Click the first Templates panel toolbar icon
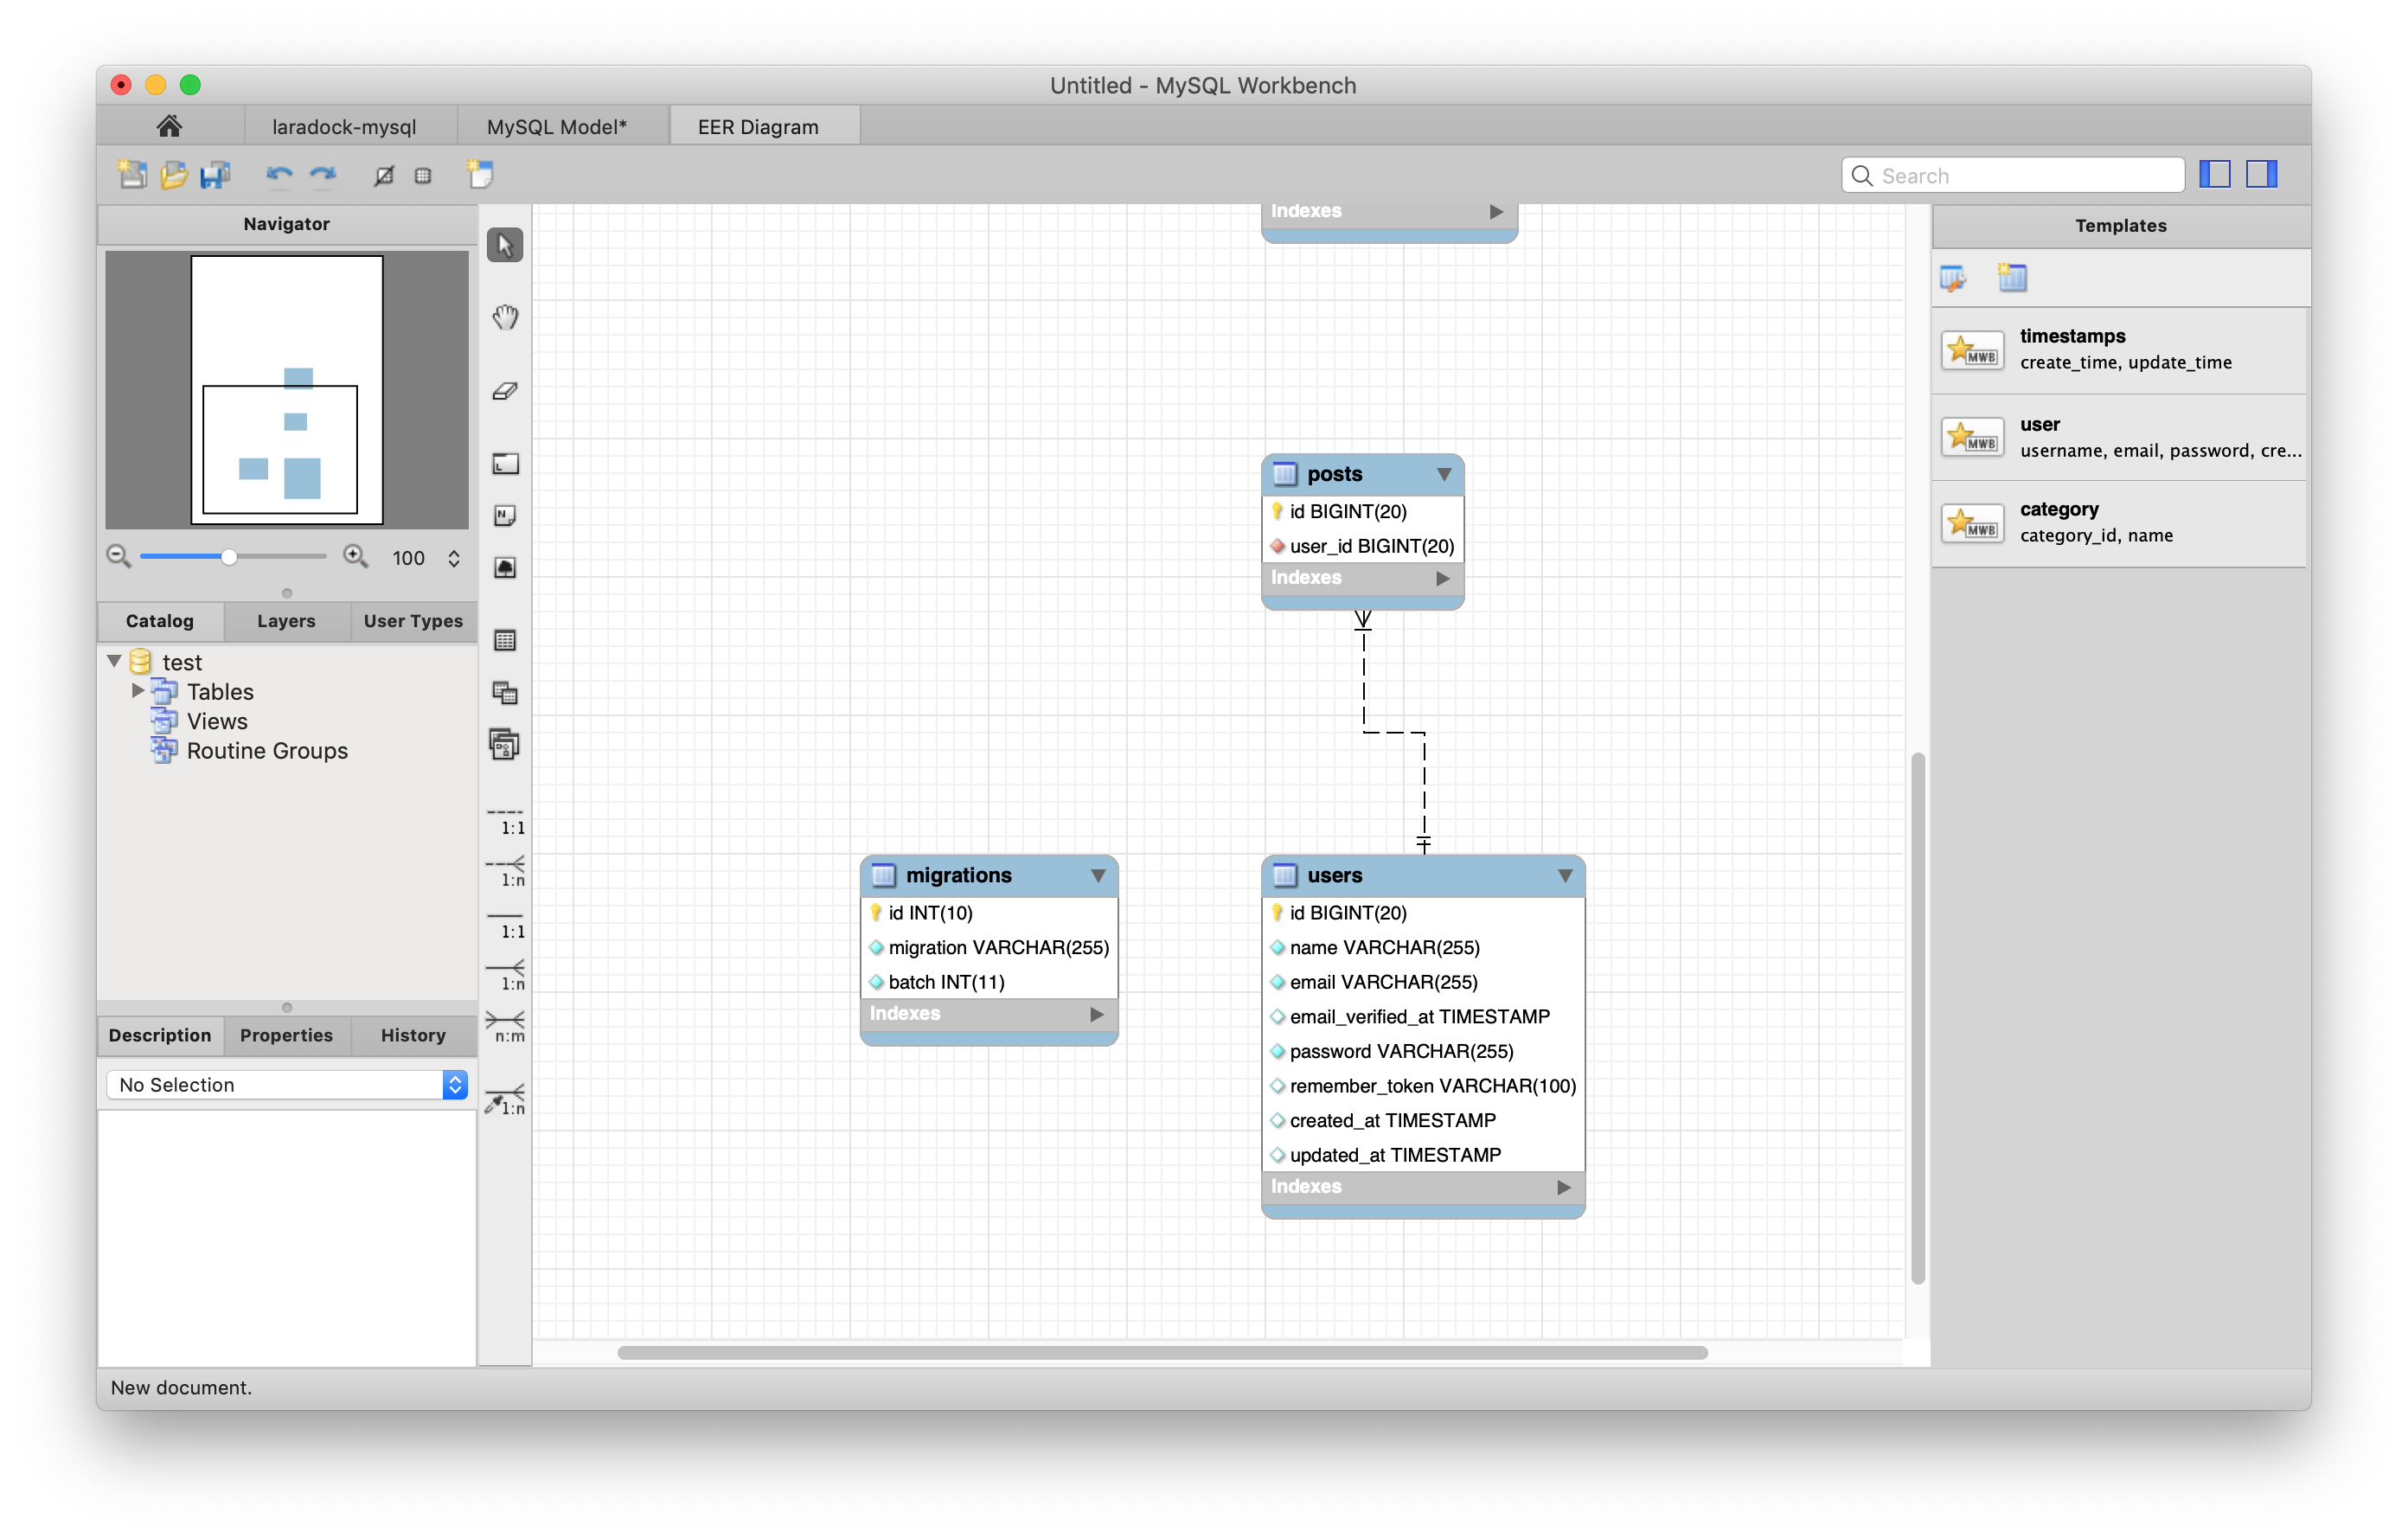This screenshot has width=2408, height=1538. (x=1953, y=278)
